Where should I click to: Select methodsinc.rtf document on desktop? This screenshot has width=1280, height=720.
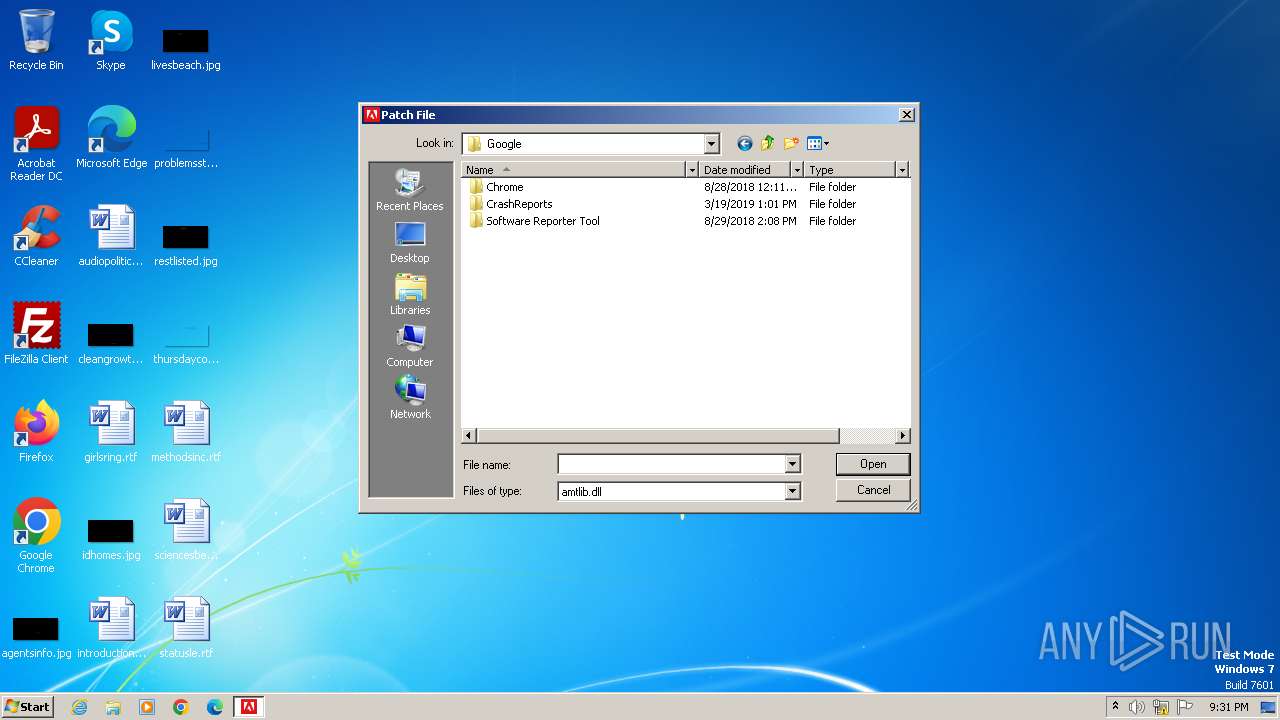pos(186,432)
